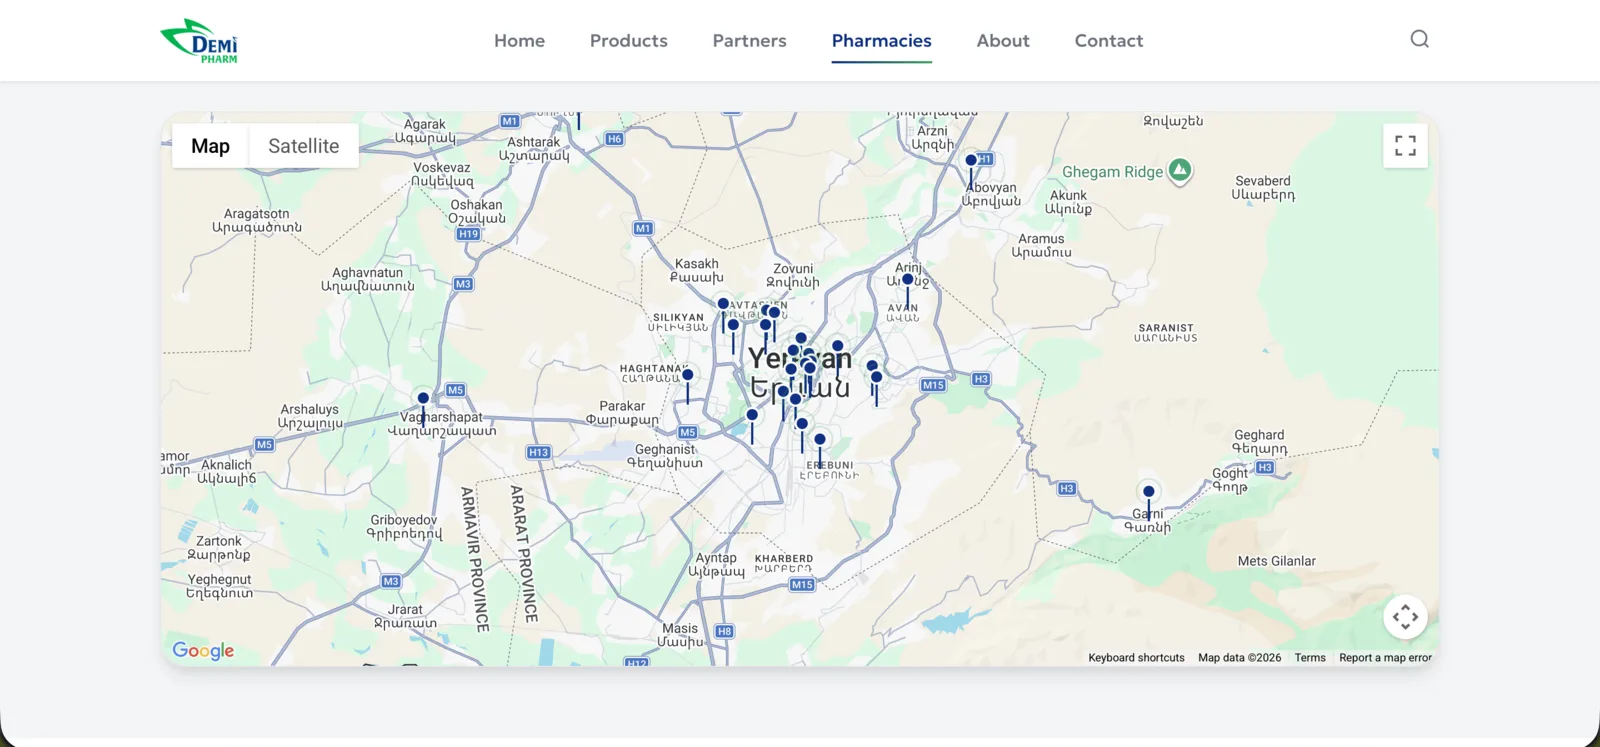The height and width of the screenshot is (747, 1600).
Task: Select the pharmacy pin at Abovyan
Action: click(x=971, y=160)
